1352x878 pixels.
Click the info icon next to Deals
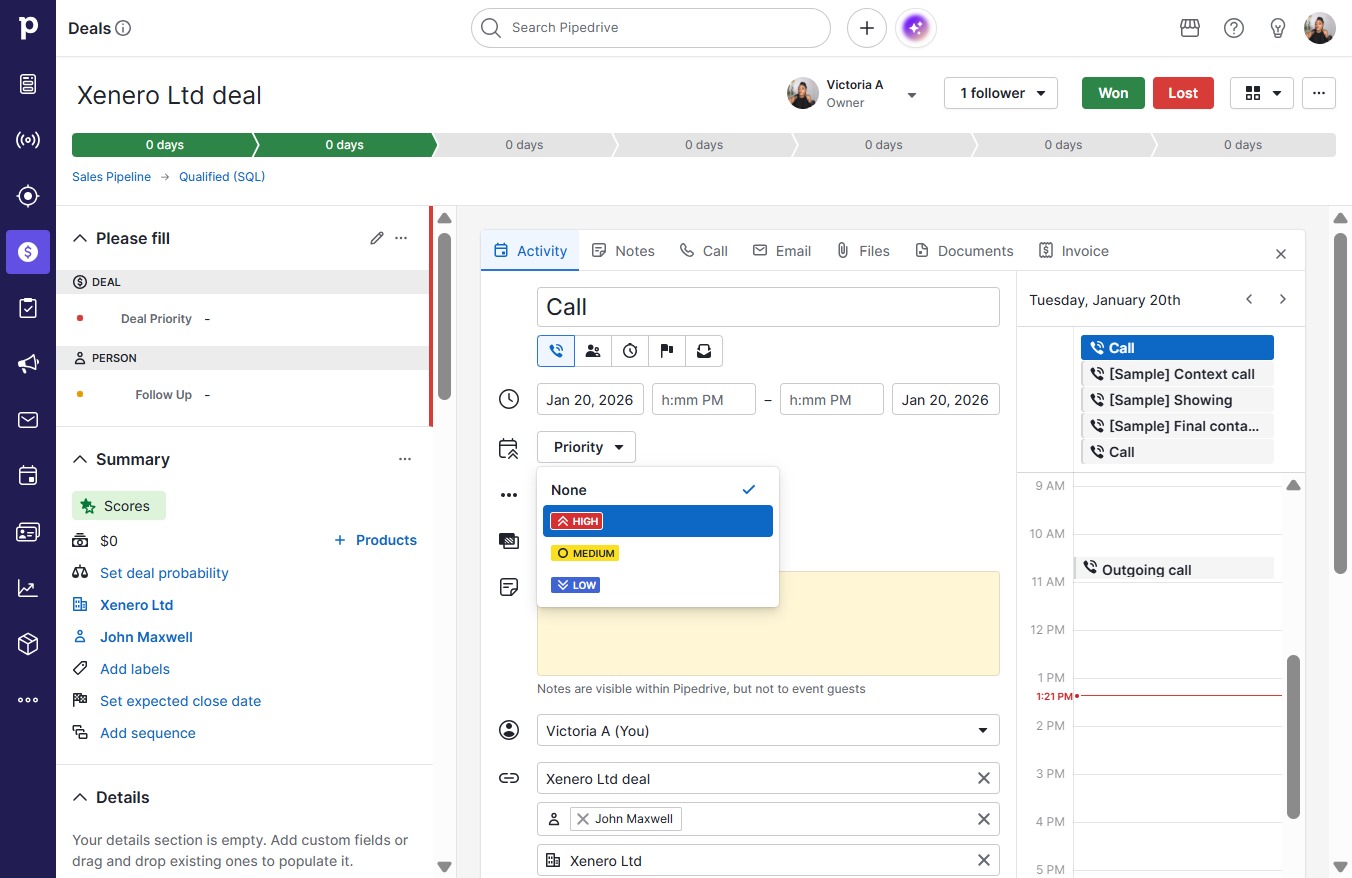point(124,28)
